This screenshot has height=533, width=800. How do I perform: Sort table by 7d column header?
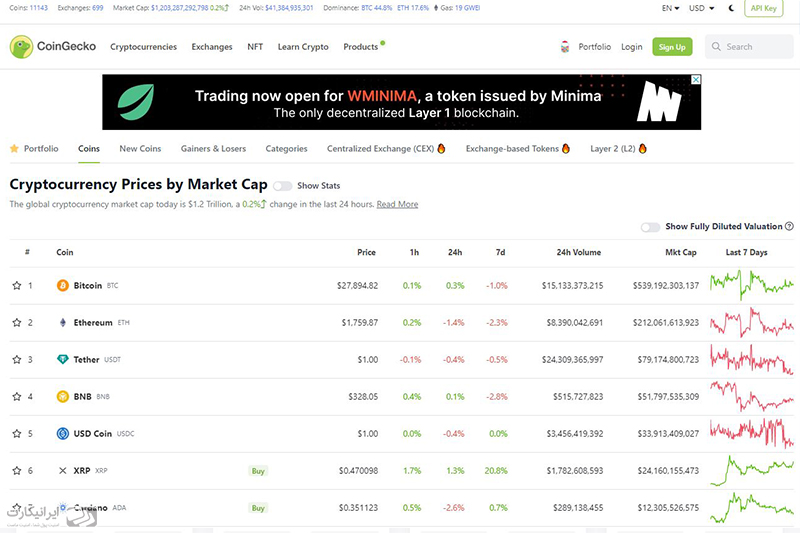501,252
